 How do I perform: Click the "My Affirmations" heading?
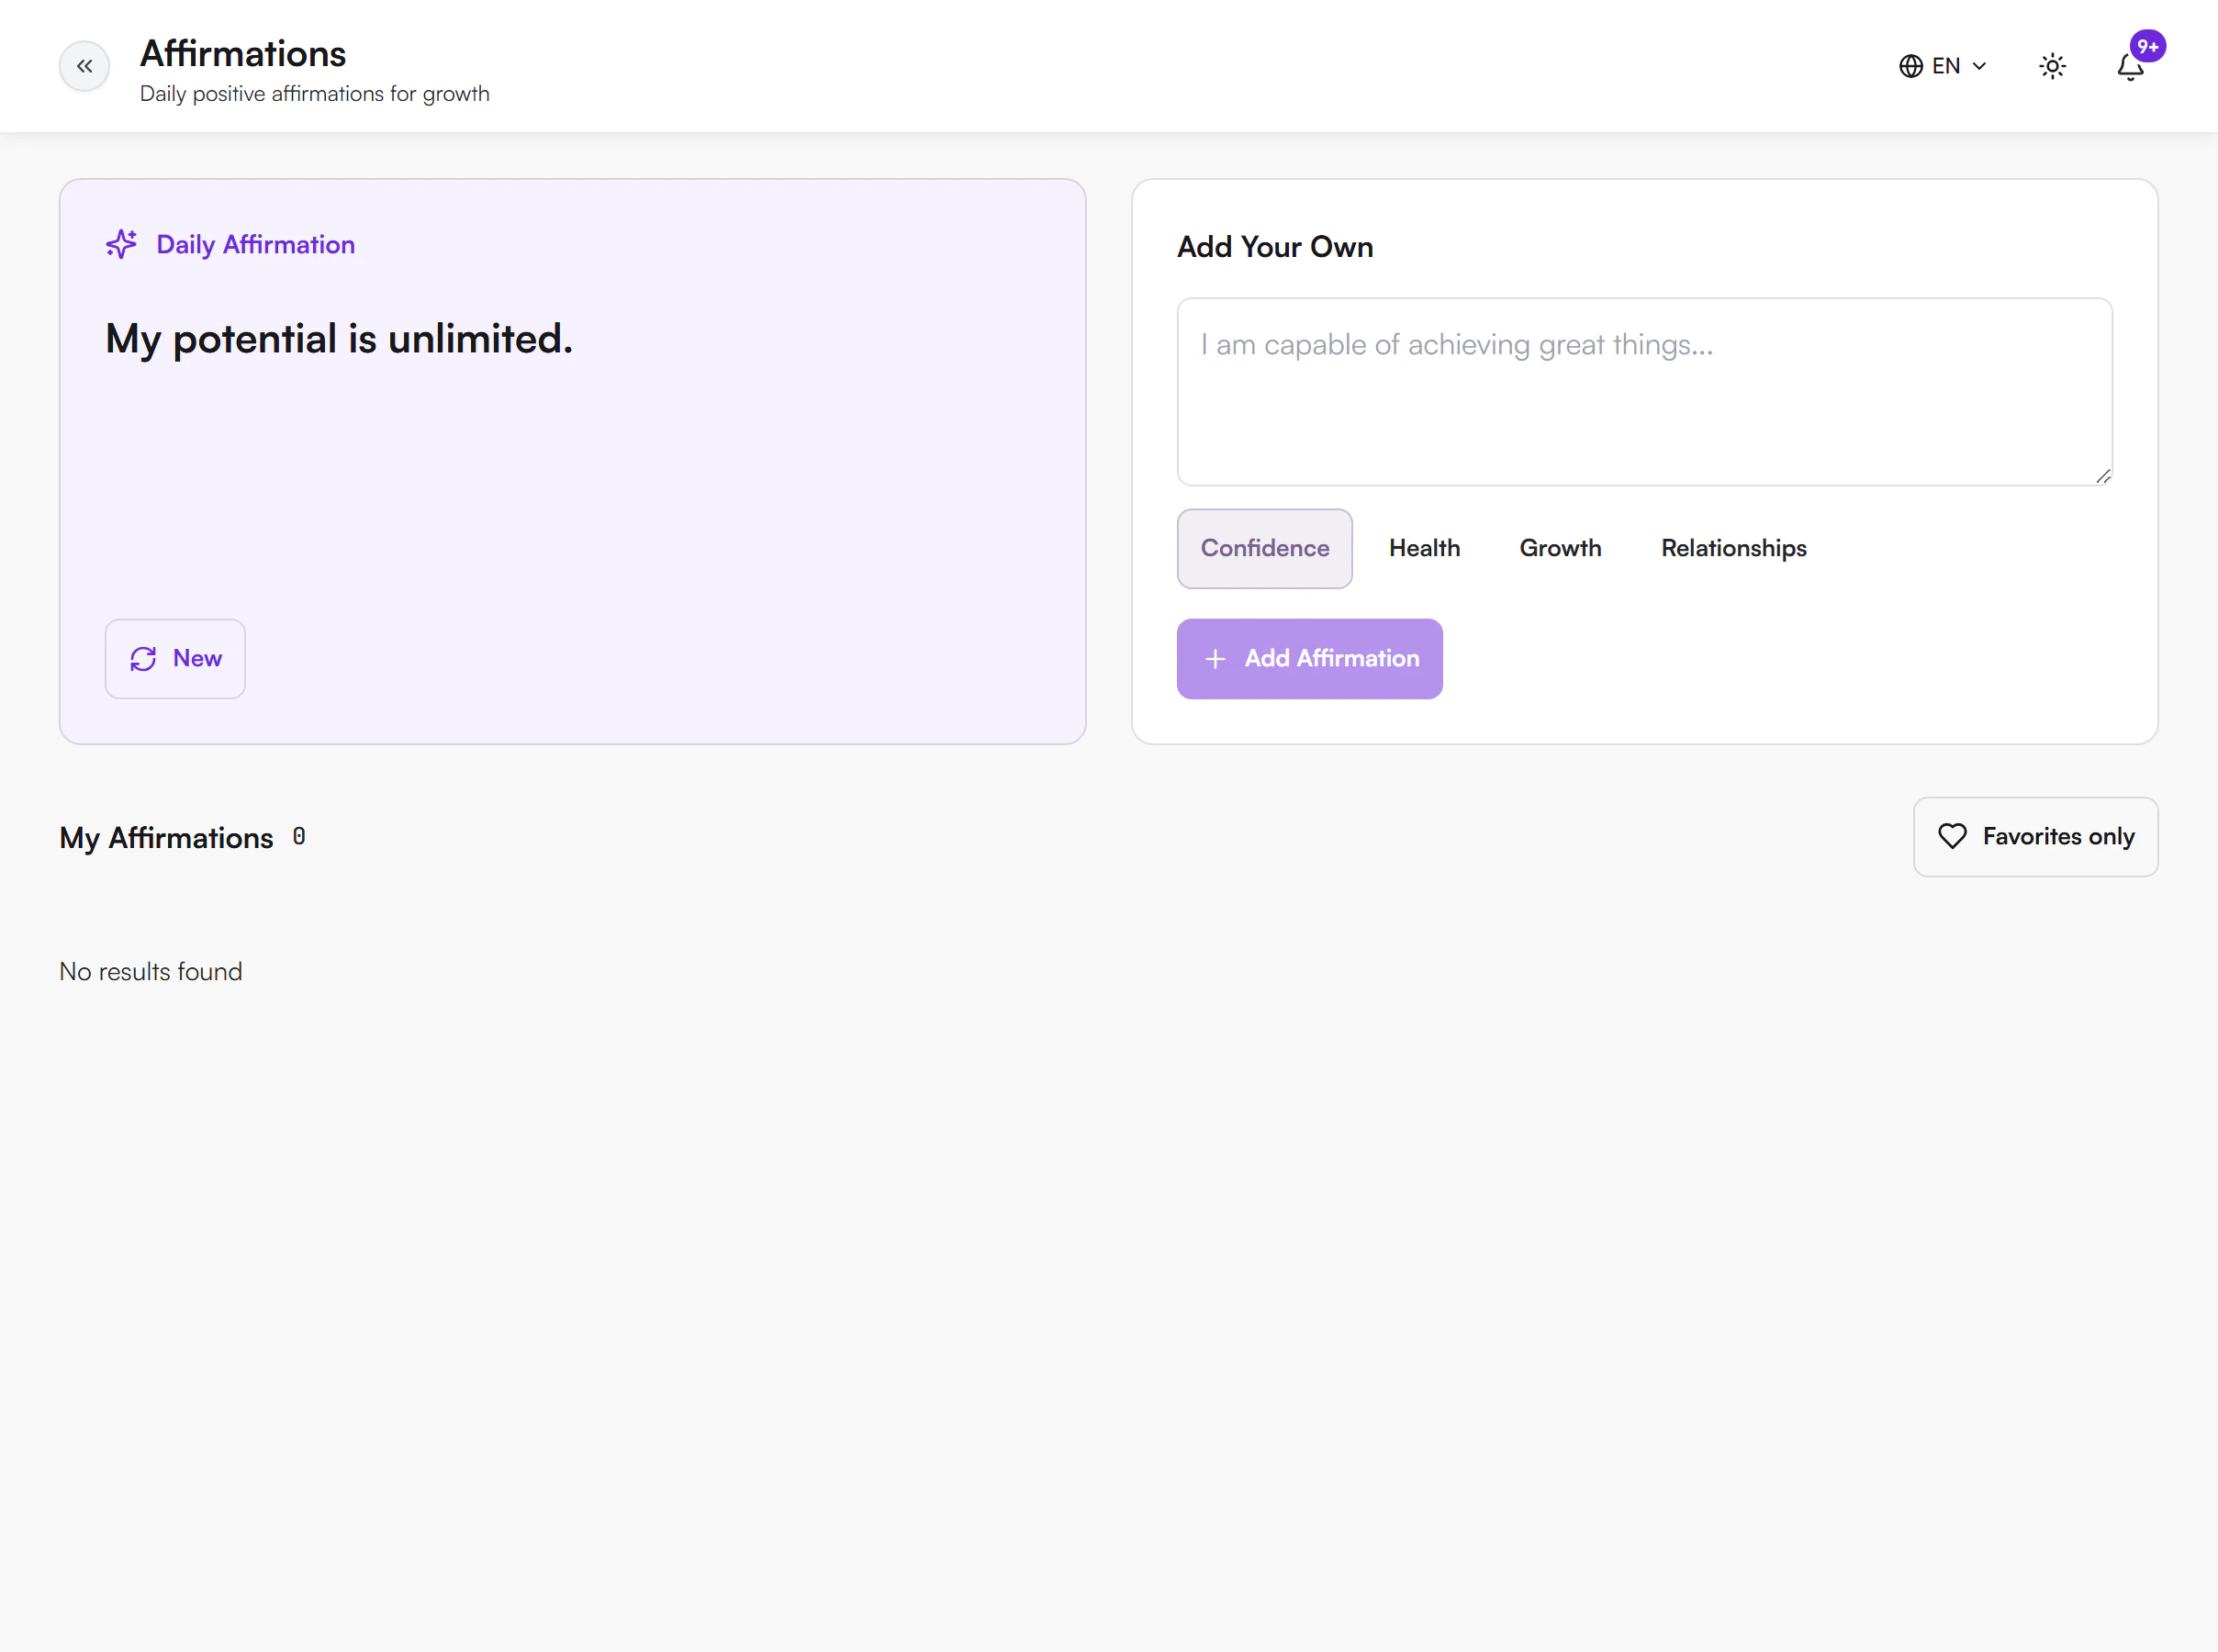coord(166,837)
